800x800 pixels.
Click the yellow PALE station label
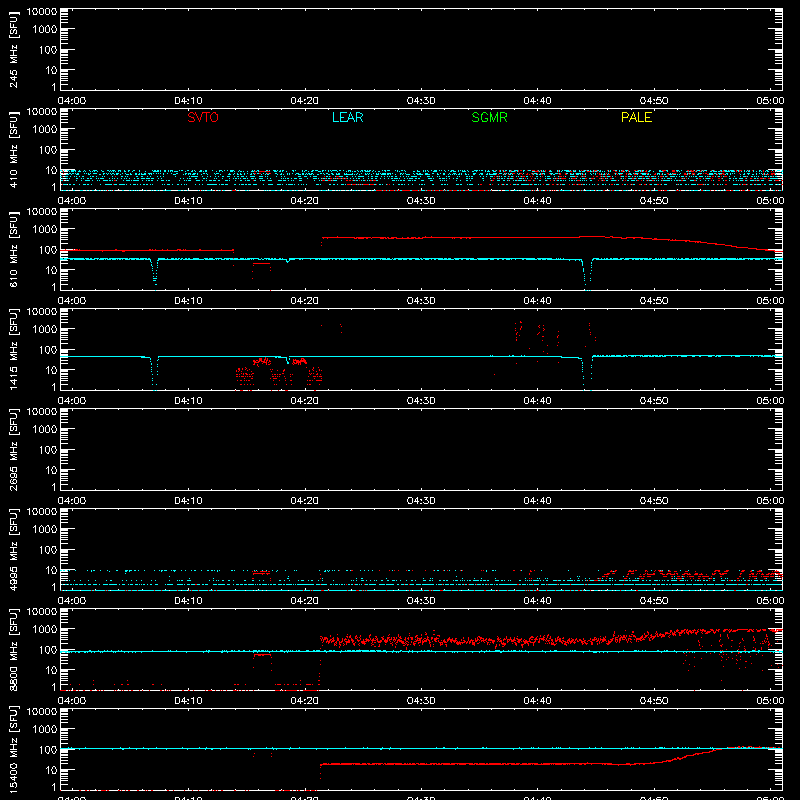click(x=636, y=117)
